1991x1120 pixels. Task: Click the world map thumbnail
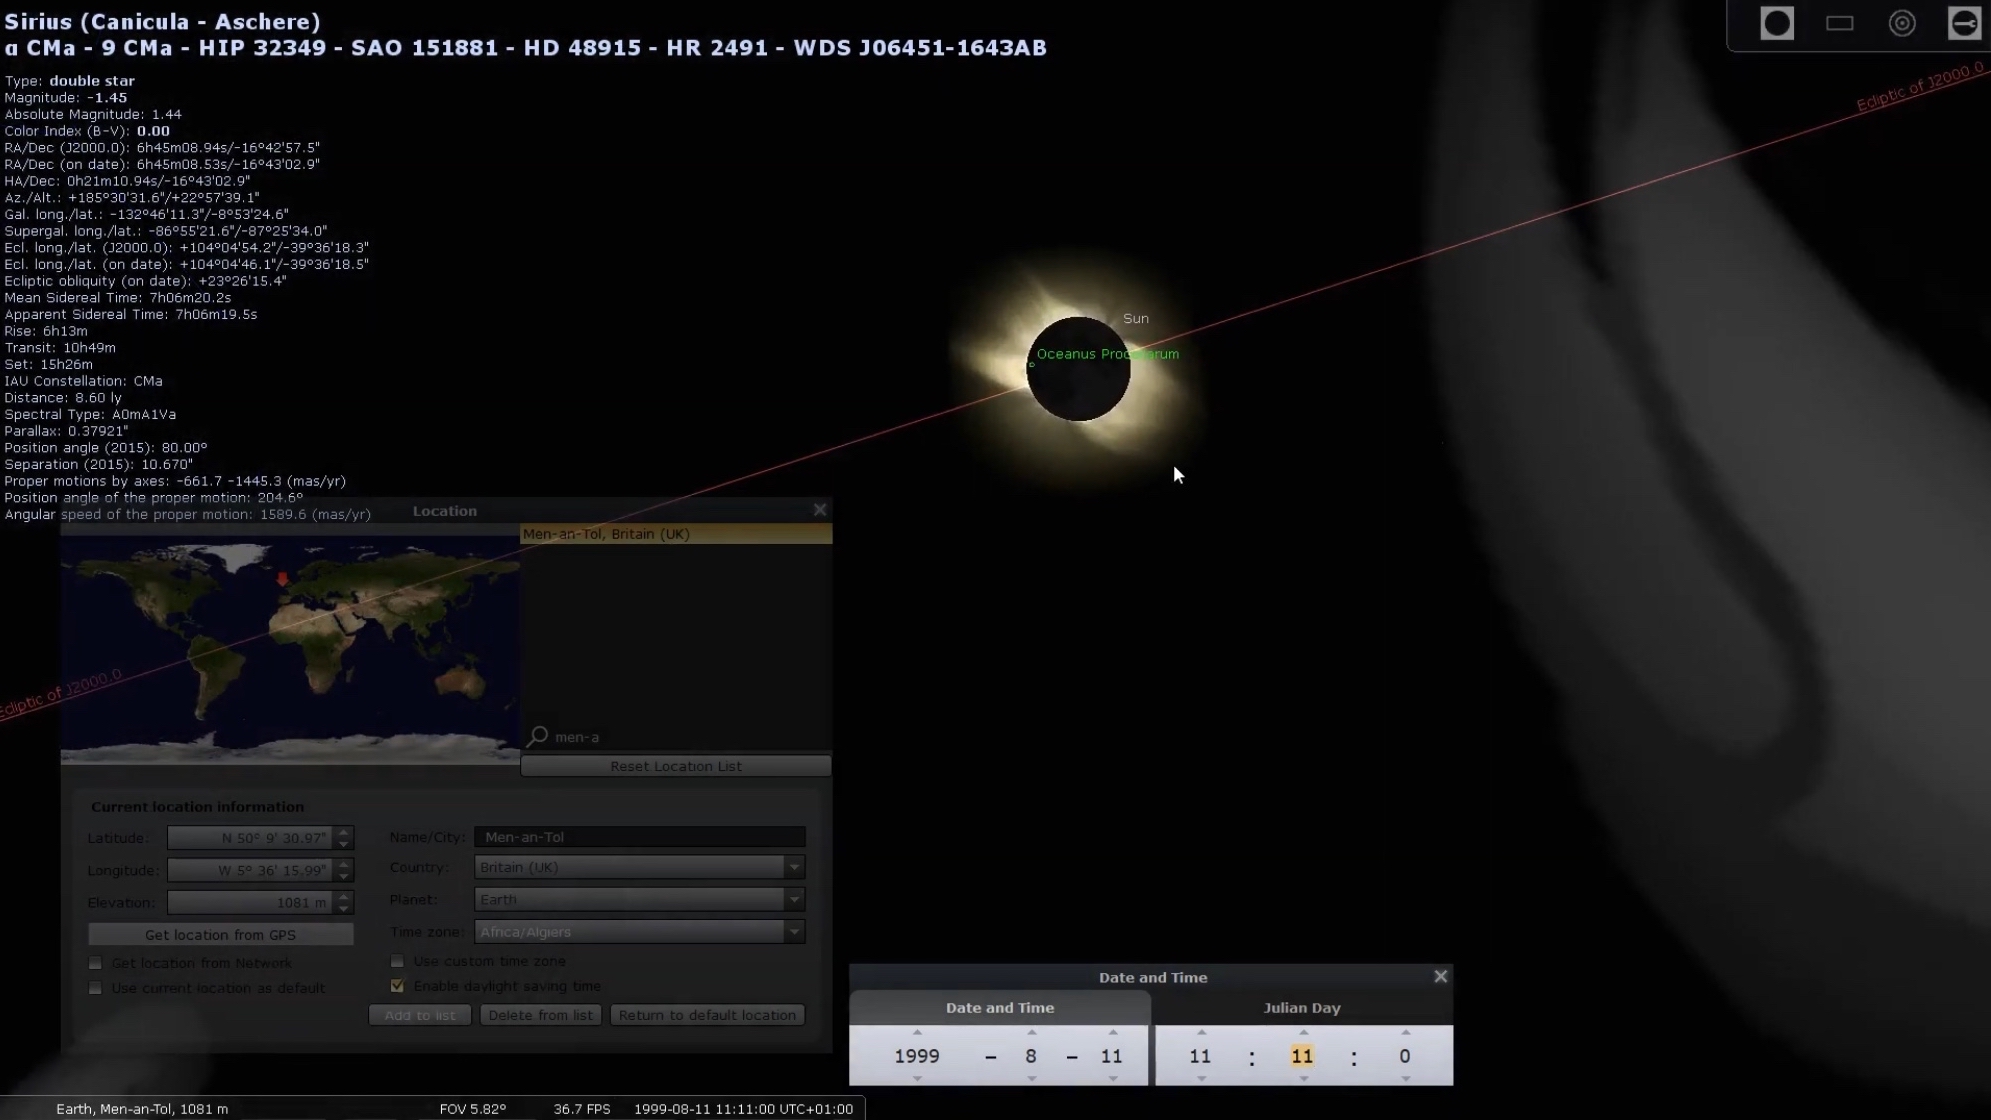[x=290, y=650]
